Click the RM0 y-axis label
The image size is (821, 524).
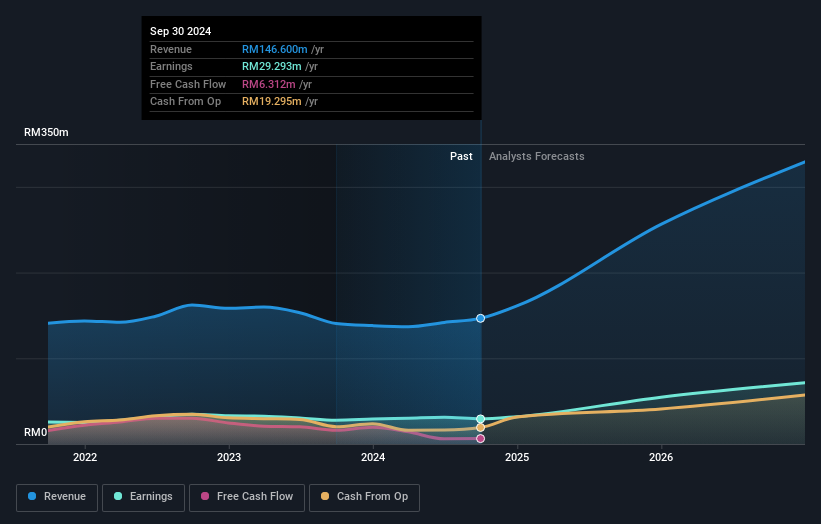click(35, 432)
